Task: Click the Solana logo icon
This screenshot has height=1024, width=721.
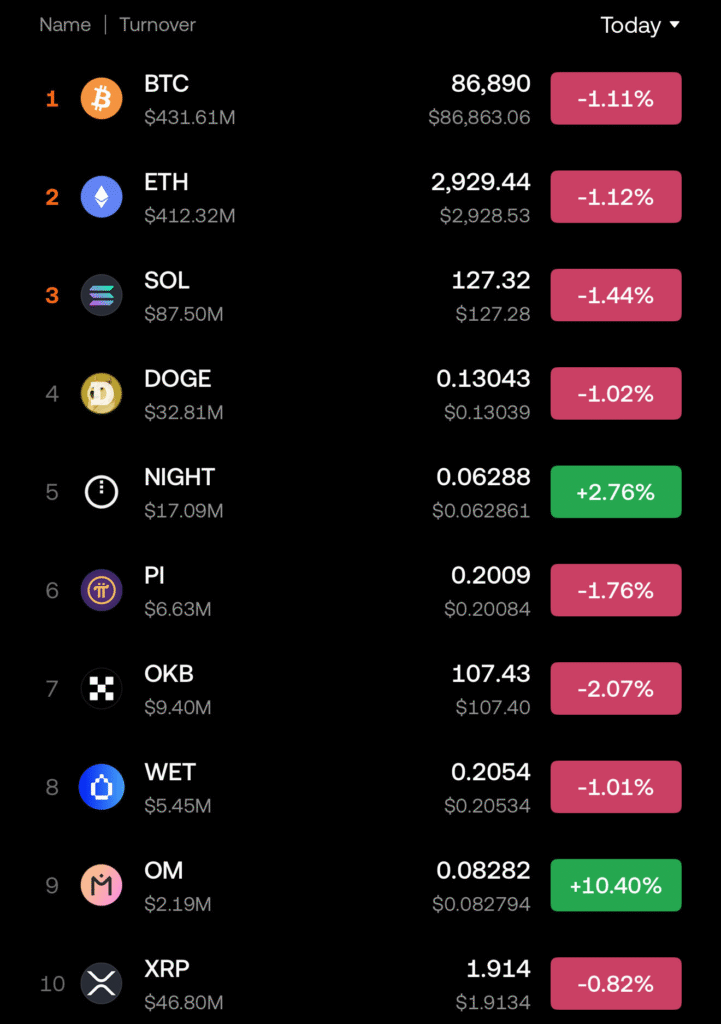Action: [x=101, y=295]
